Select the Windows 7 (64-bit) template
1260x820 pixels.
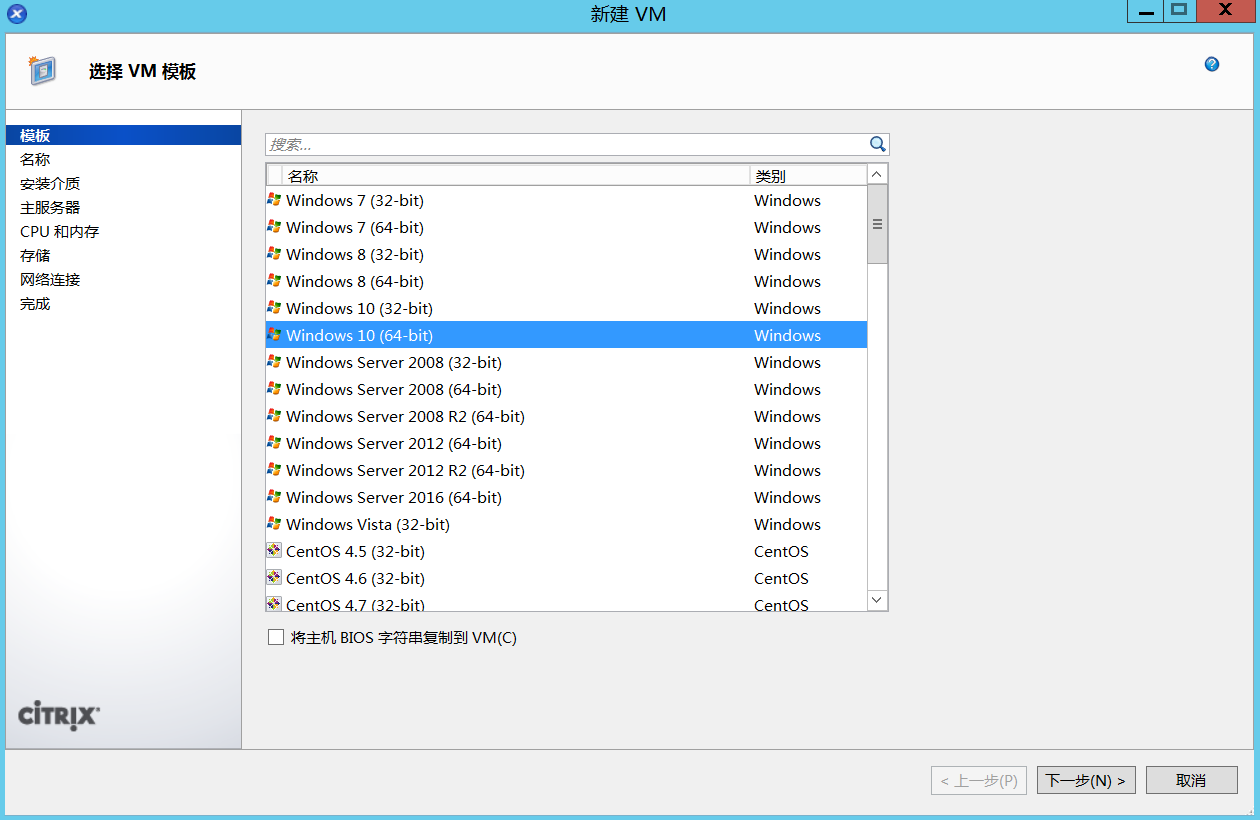tap(566, 227)
